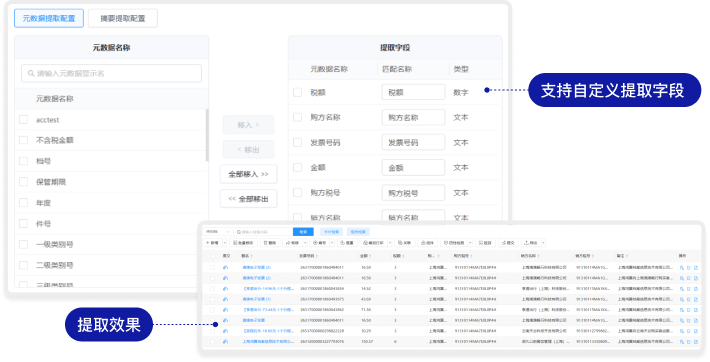This screenshot has width=710, height=362.
Task: Tick the 年度 checkbox
Action: (24, 203)
